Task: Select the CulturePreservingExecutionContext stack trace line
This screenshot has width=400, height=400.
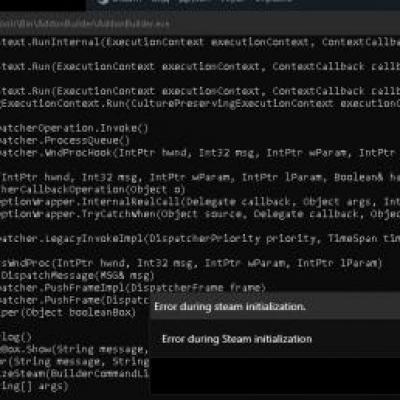Action: (x=200, y=103)
